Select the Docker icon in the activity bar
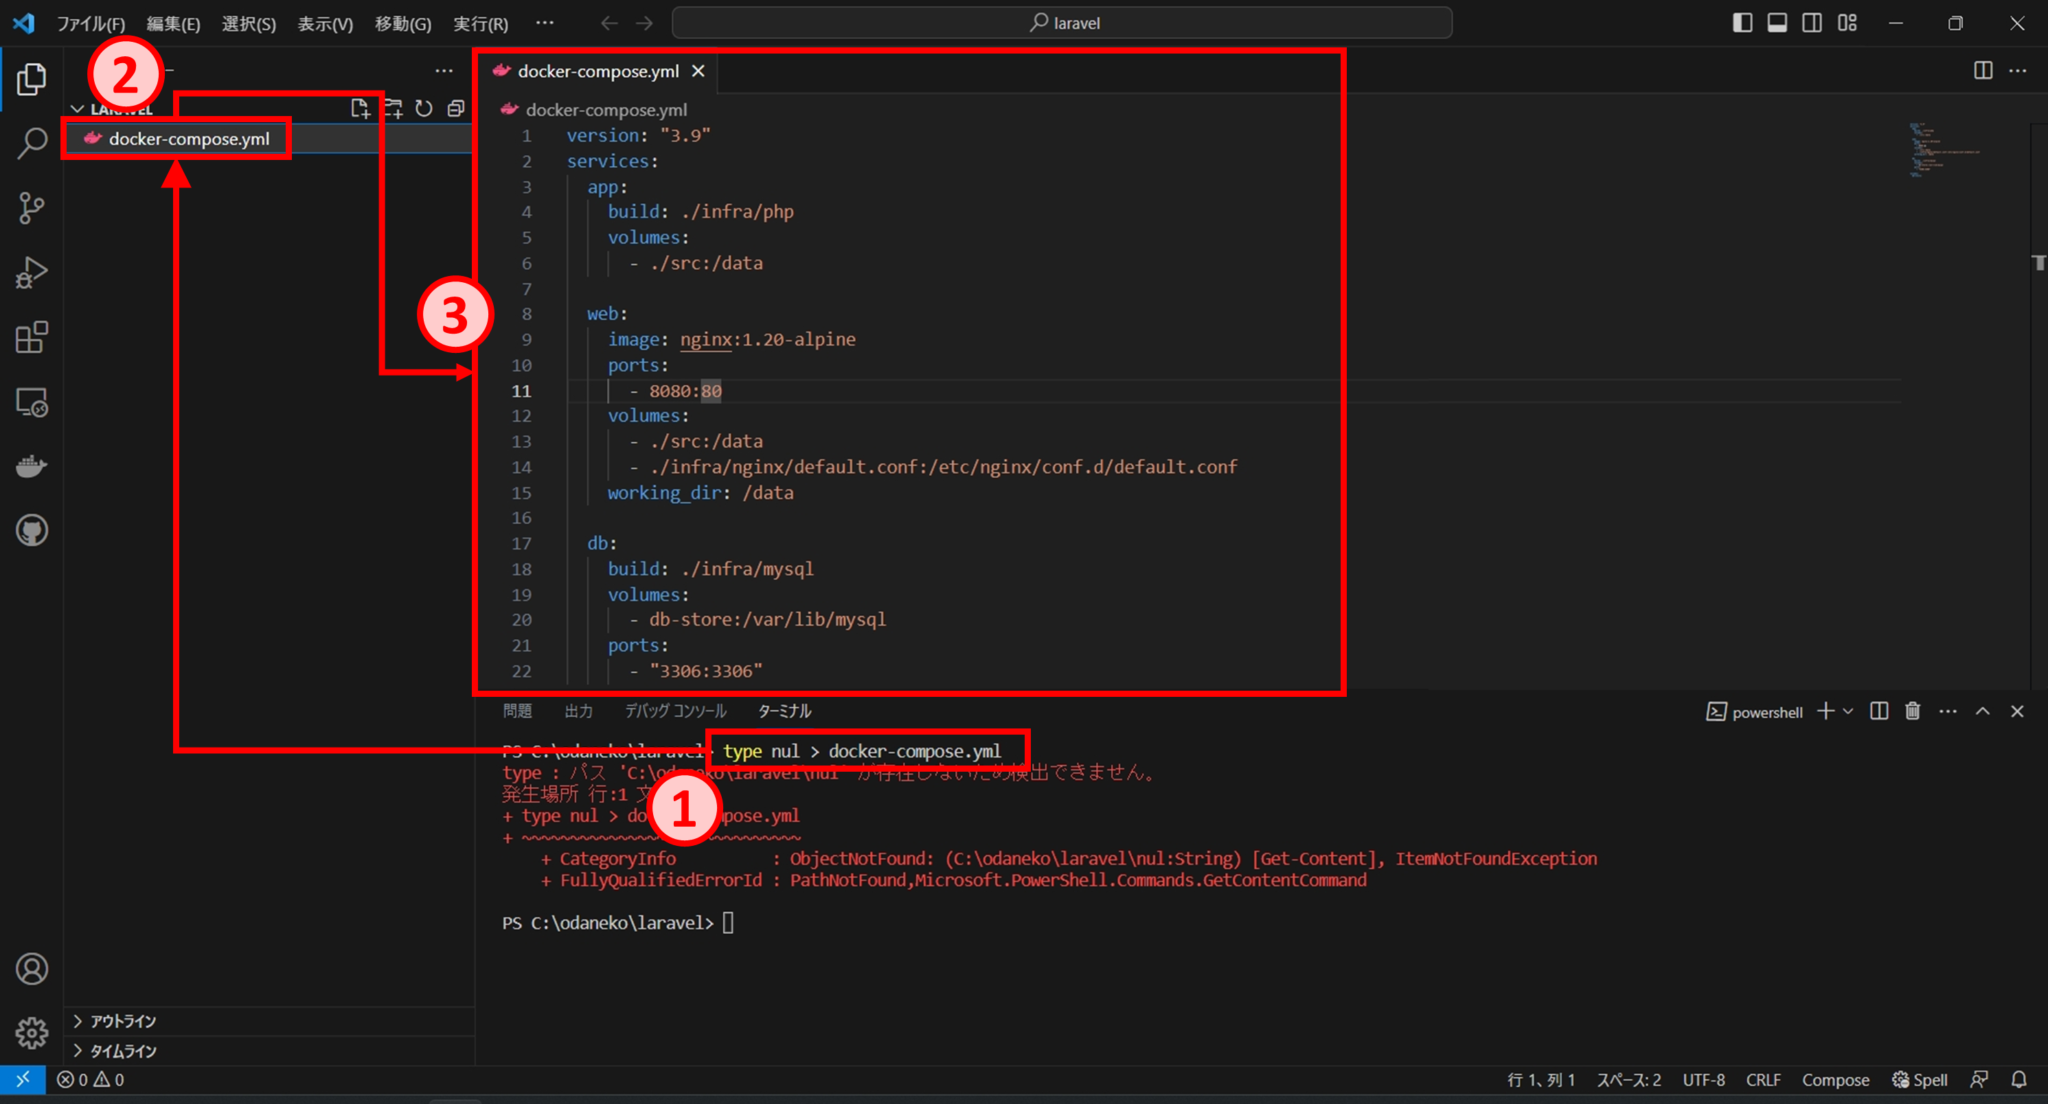Viewport: 2048px width, 1104px height. [31, 464]
